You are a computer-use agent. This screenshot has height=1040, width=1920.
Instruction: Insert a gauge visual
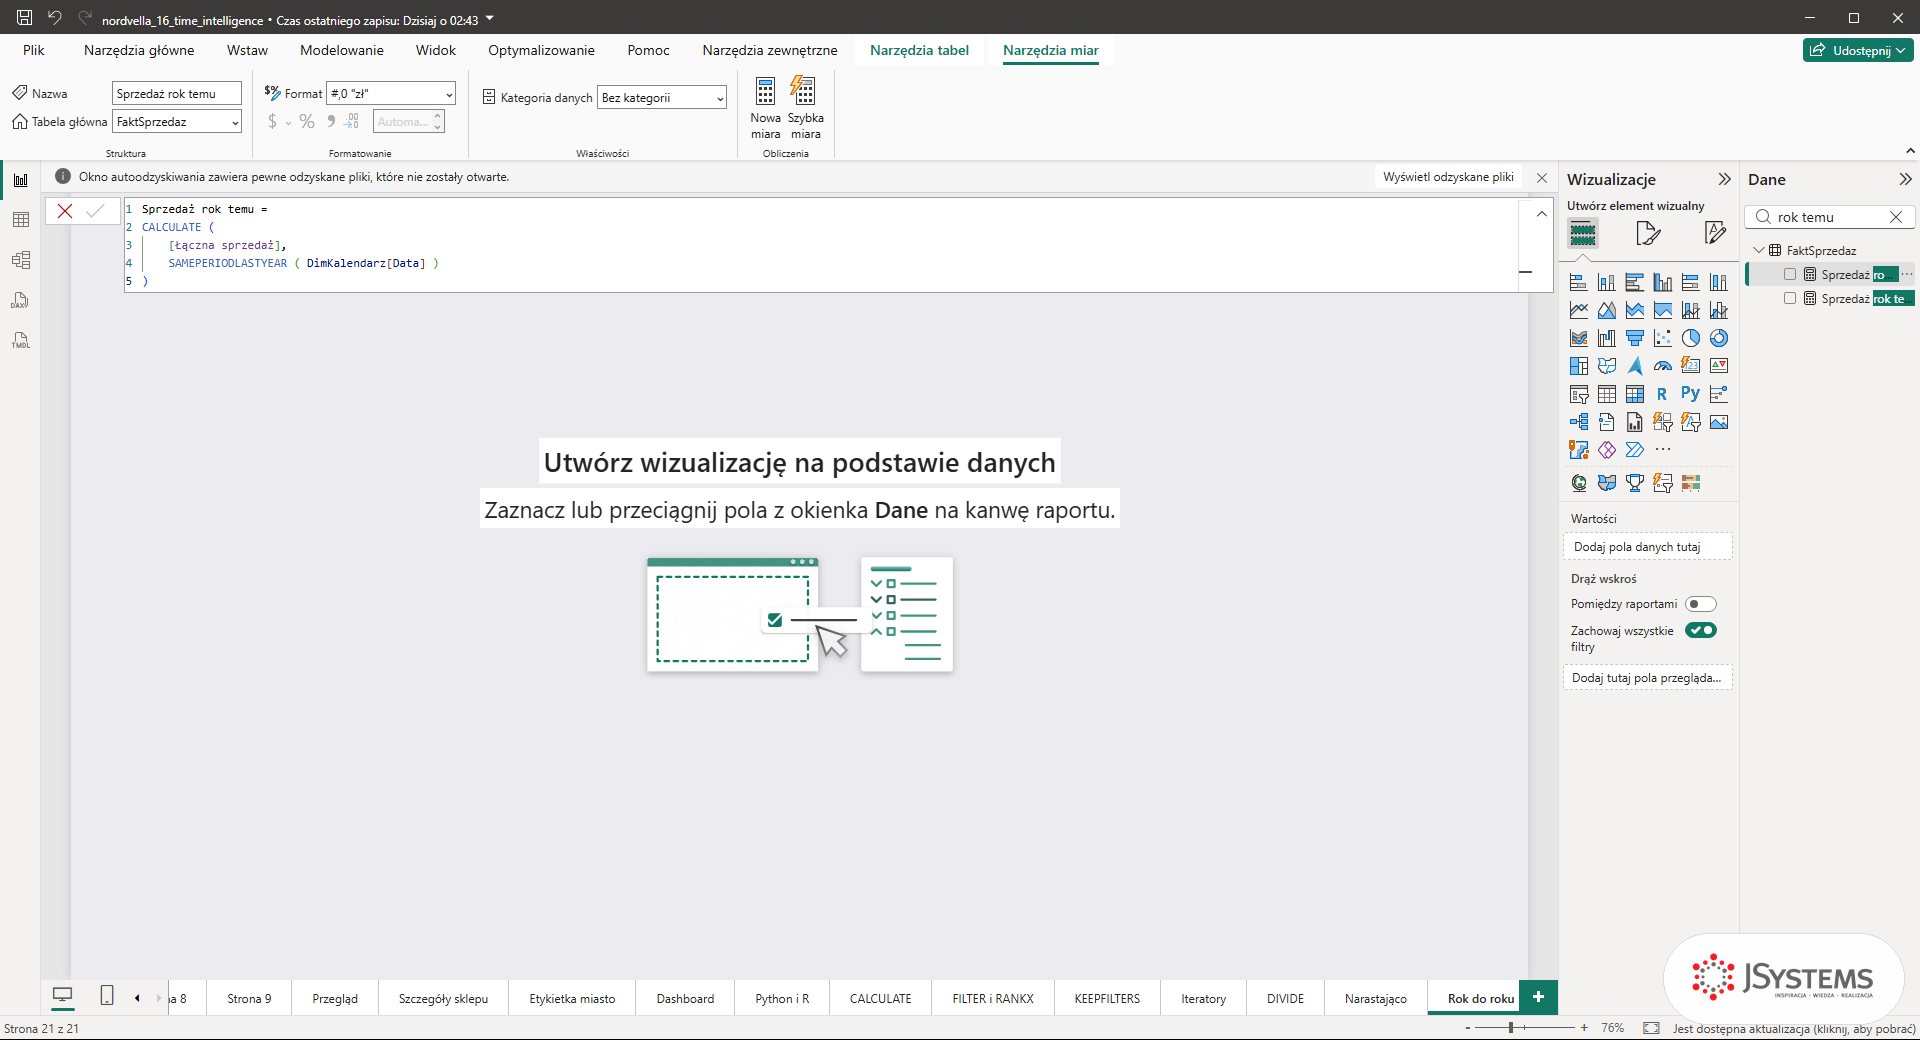point(1663,366)
